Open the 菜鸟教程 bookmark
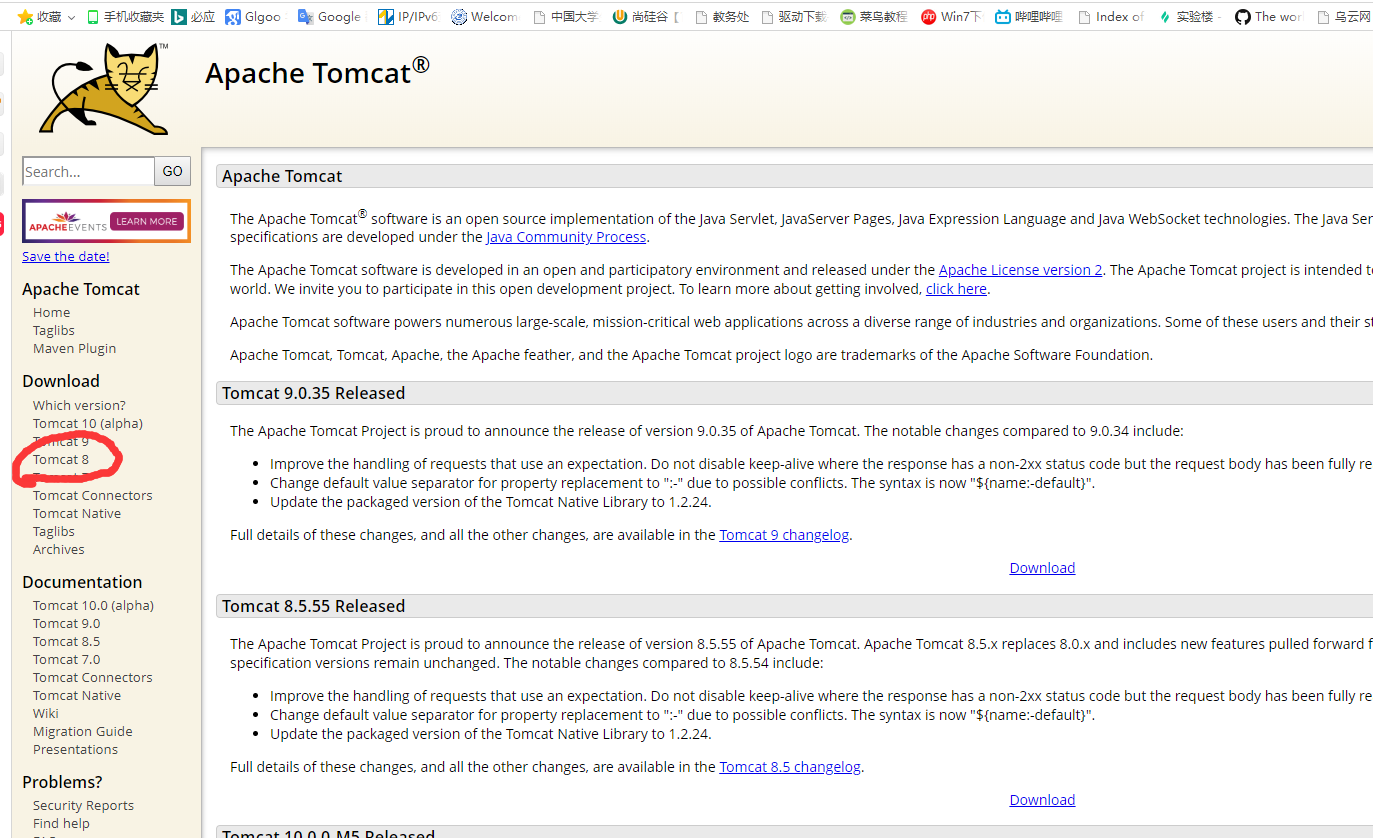This screenshot has height=838, width=1373. pyautogui.click(x=874, y=17)
